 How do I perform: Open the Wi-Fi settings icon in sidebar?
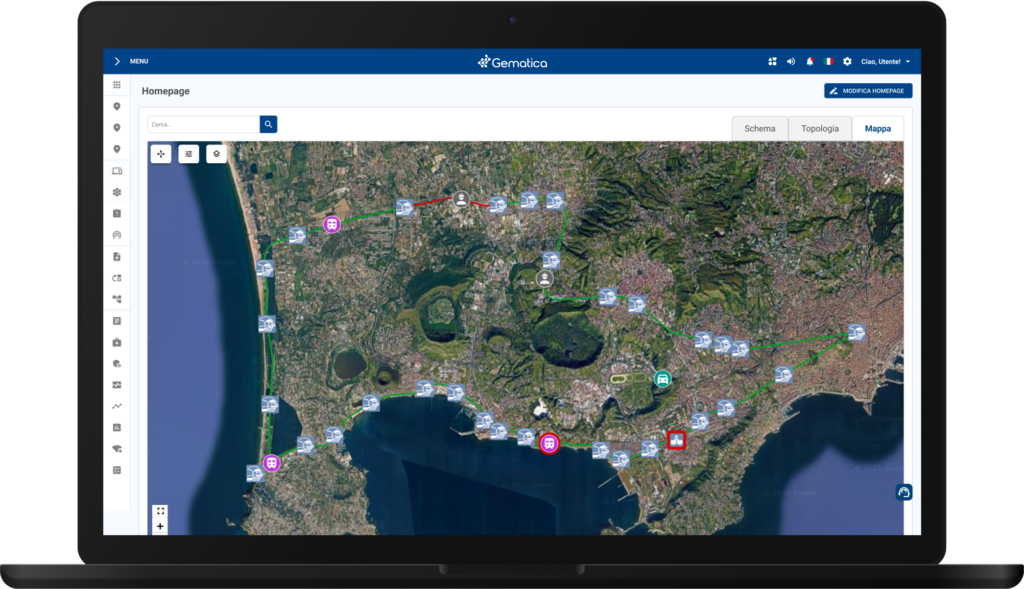(x=117, y=449)
